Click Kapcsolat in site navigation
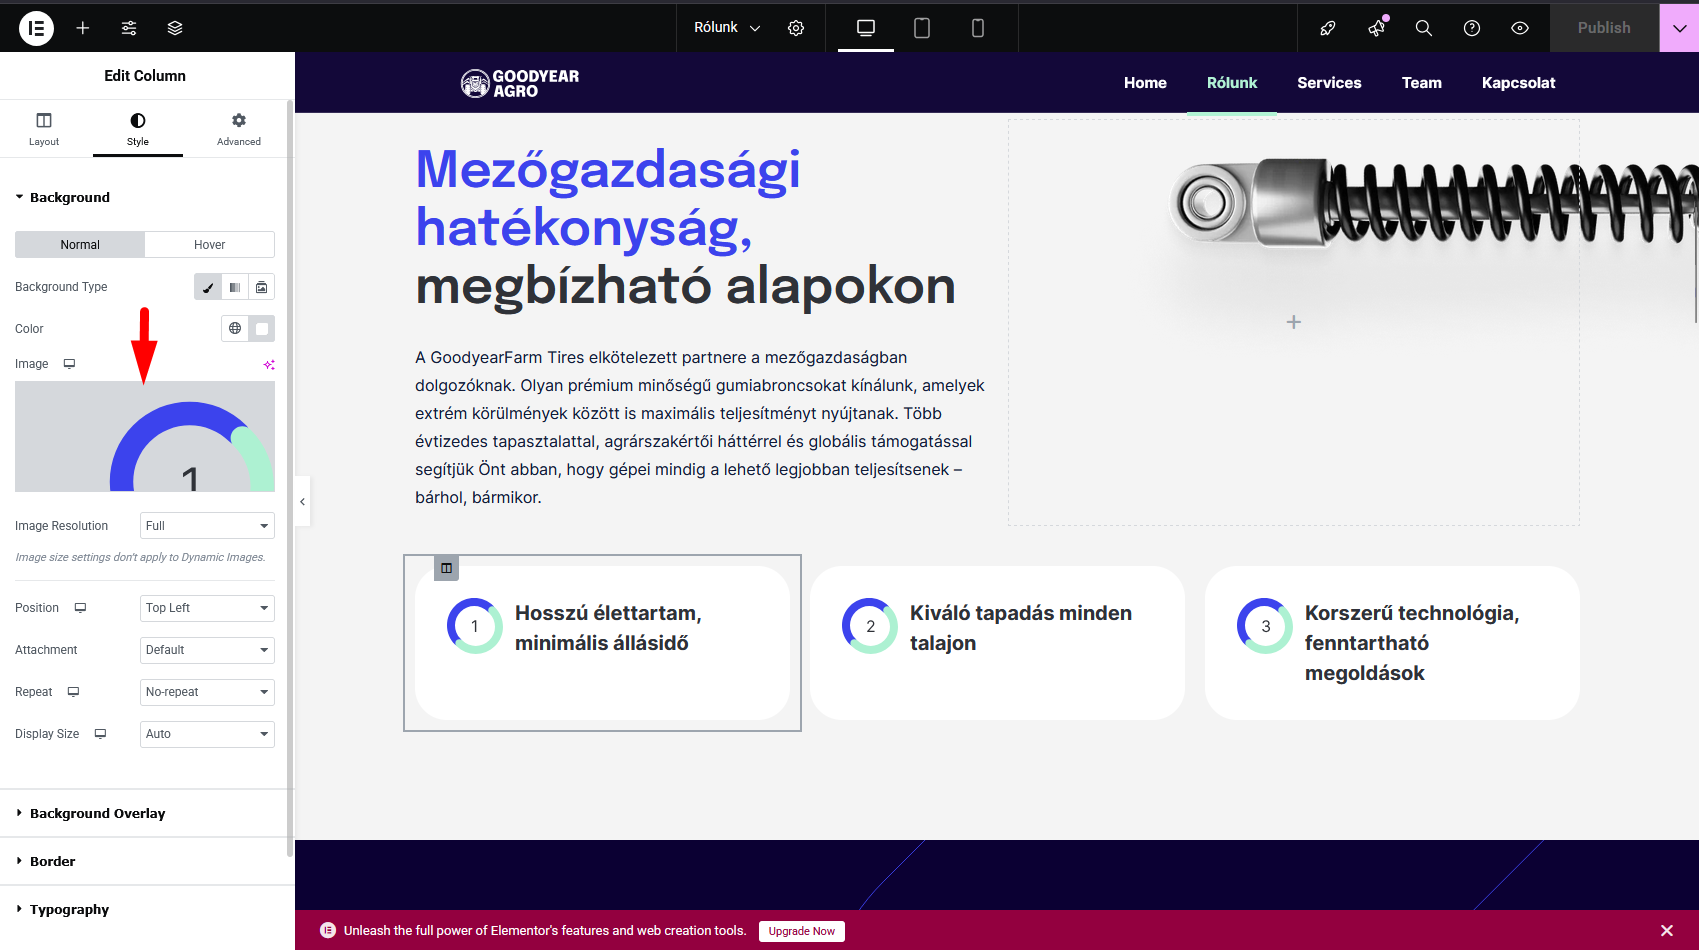 click(1518, 83)
